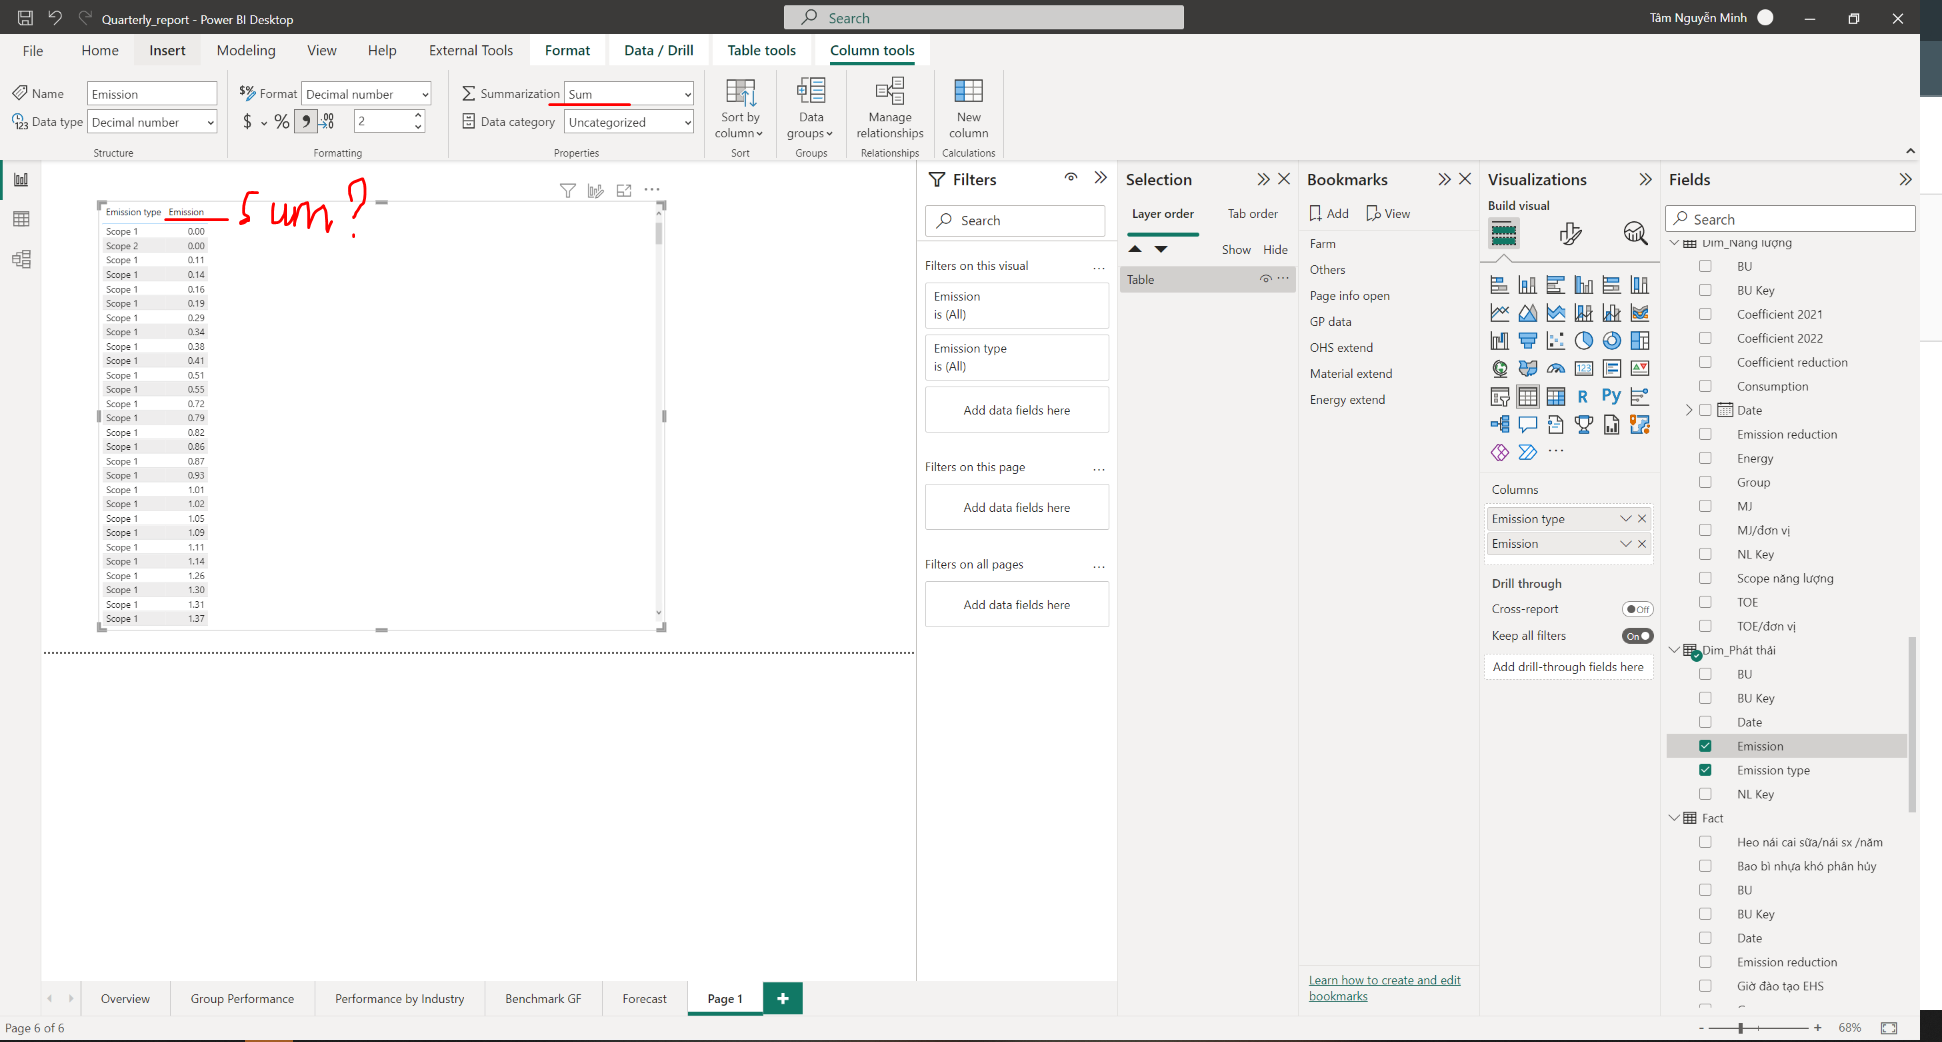The width and height of the screenshot is (1942, 1042).
Task: Expand the Date hierarchy
Action: (1688, 410)
